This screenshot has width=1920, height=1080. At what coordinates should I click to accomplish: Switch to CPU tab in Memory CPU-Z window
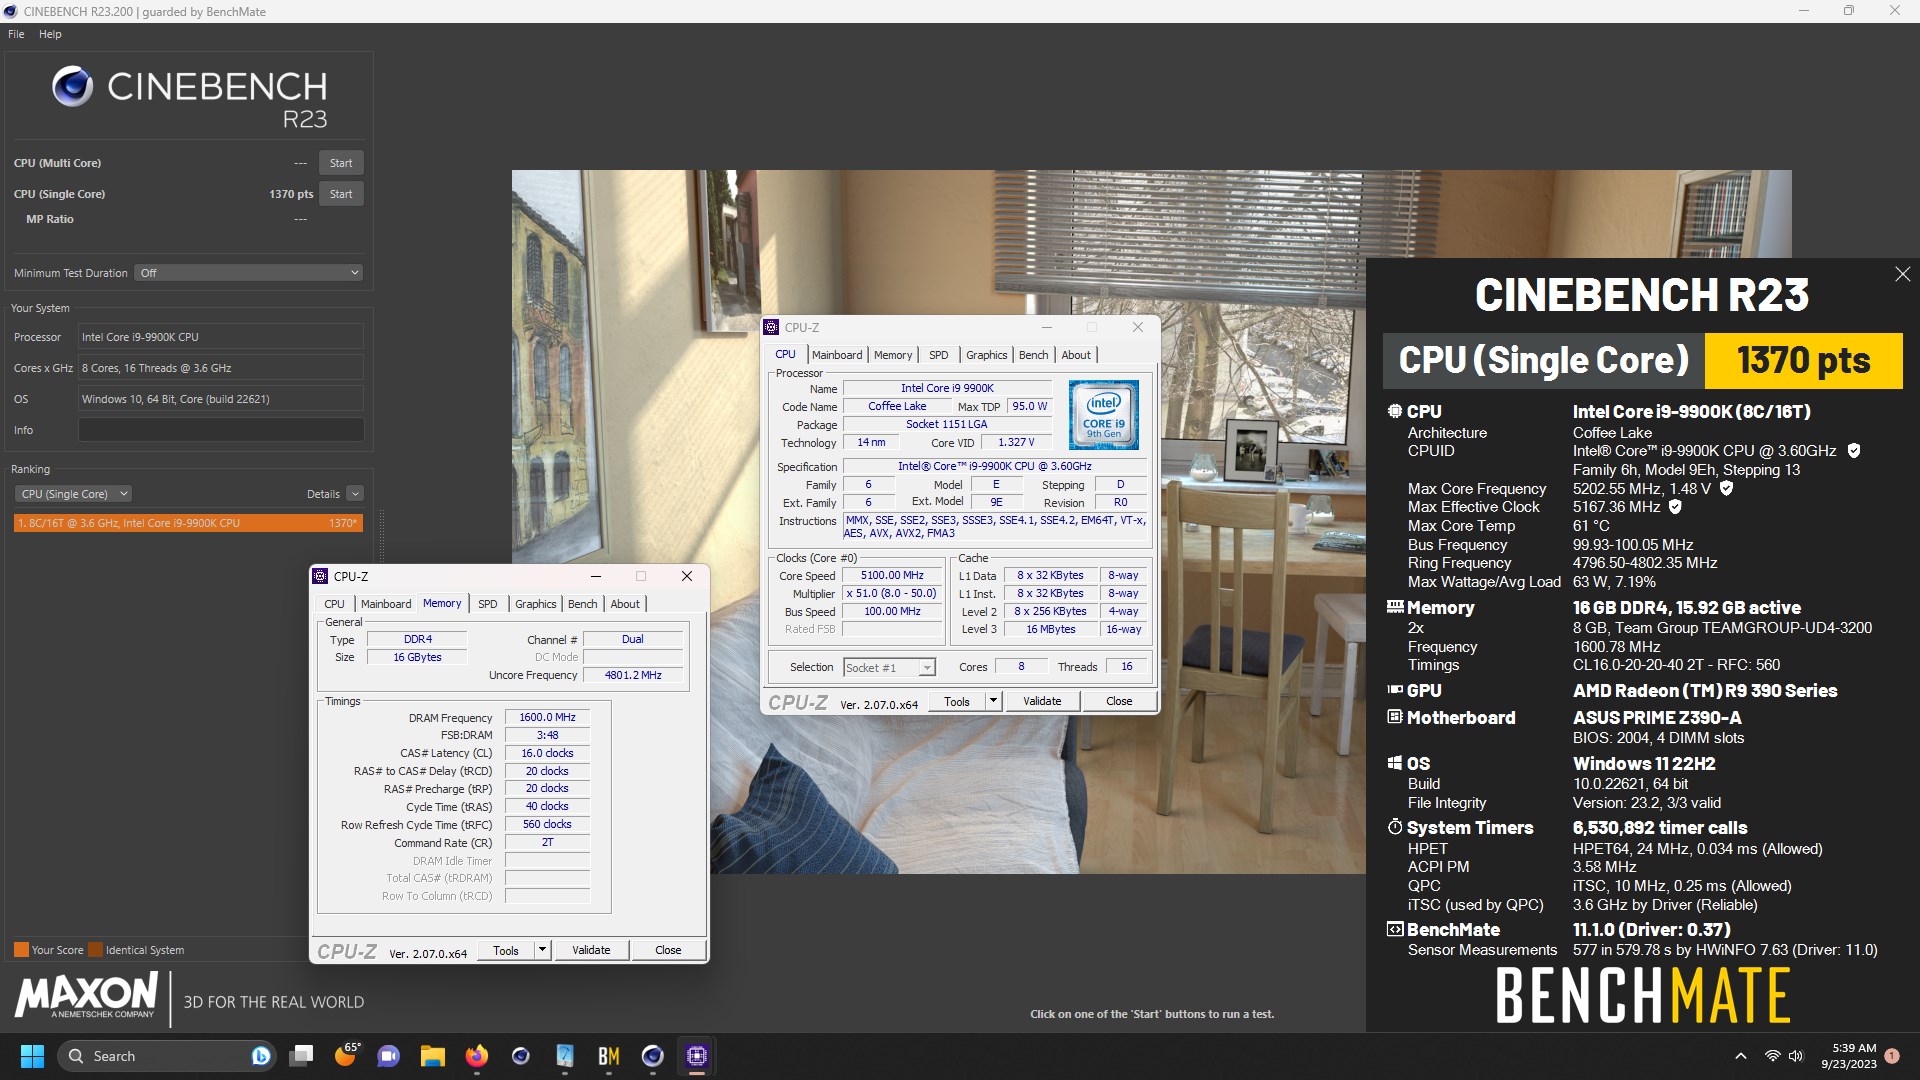click(x=334, y=604)
